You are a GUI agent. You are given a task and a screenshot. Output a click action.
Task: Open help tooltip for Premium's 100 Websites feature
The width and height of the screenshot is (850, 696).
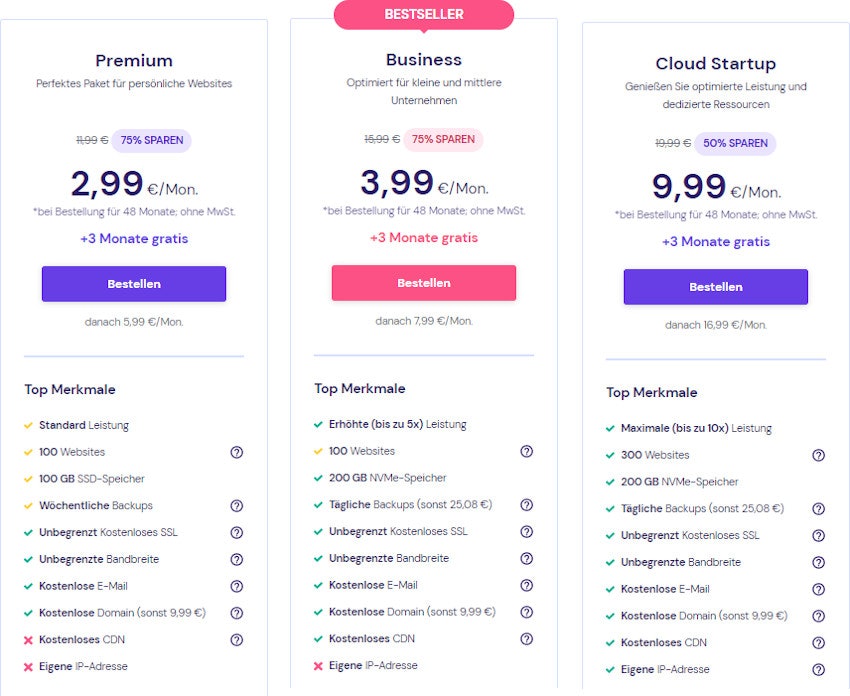coord(237,452)
